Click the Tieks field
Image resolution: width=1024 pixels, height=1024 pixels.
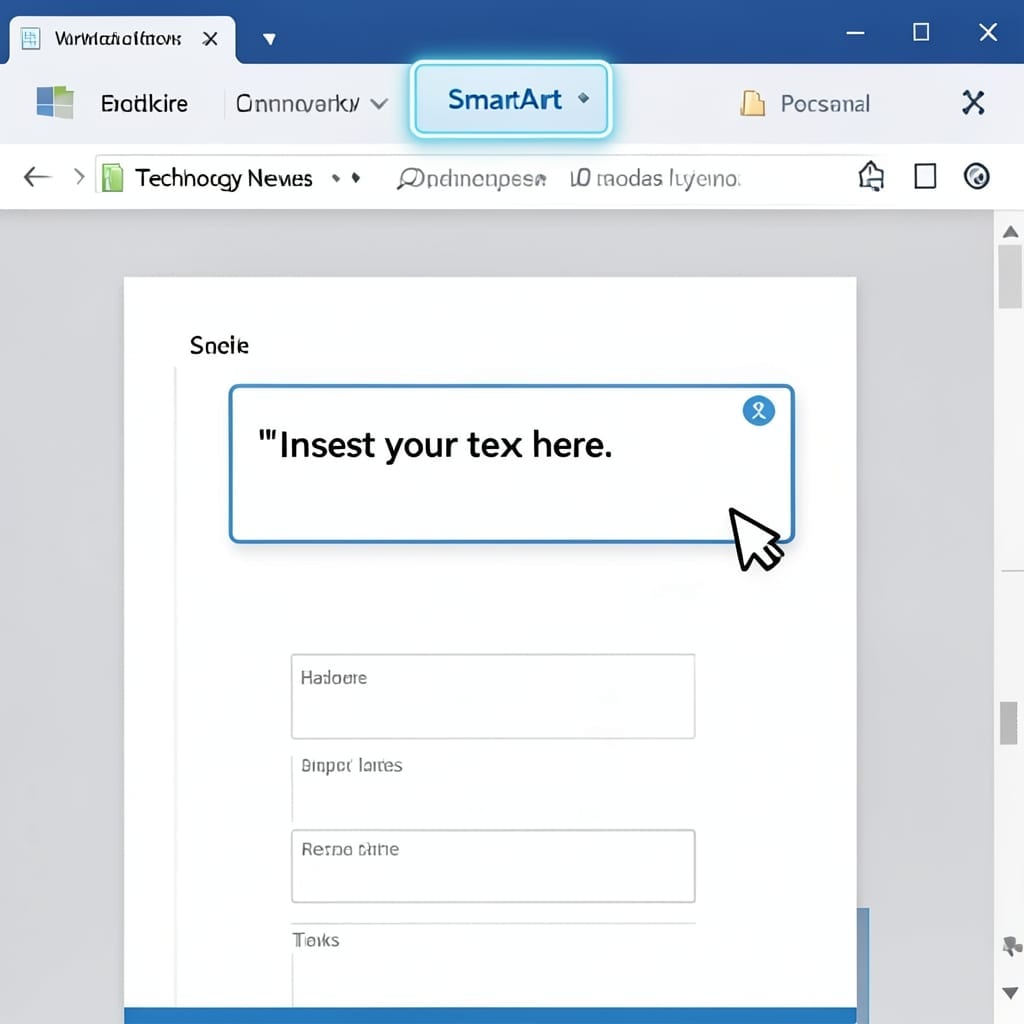pyautogui.click(x=493, y=965)
